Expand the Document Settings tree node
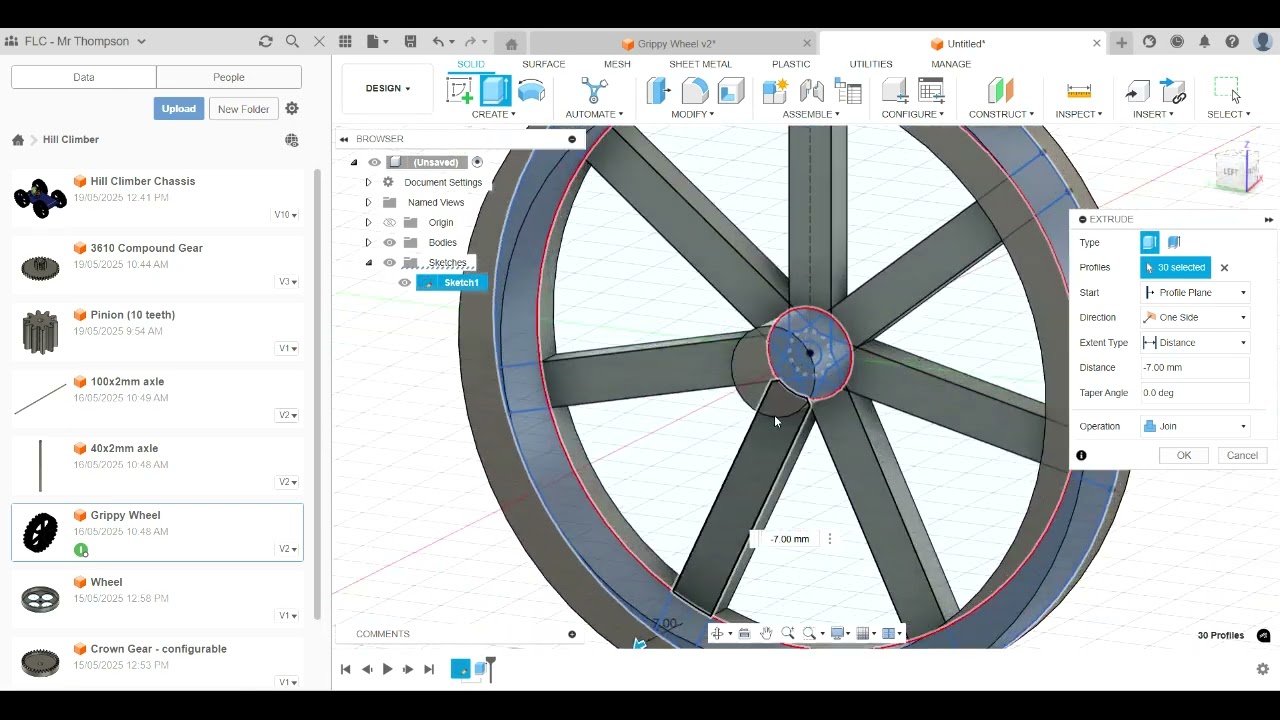Image resolution: width=1280 pixels, height=720 pixels. [x=368, y=182]
